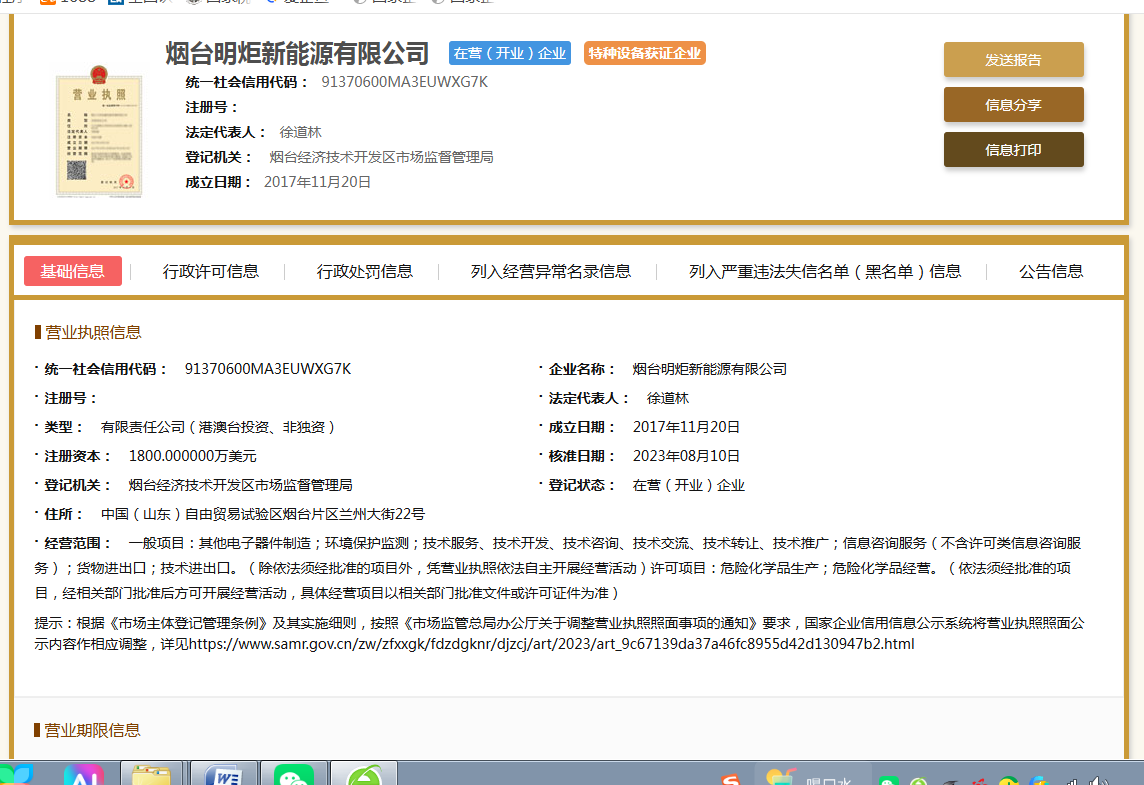Click the 发送报告 button

(x=1013, y=60)
